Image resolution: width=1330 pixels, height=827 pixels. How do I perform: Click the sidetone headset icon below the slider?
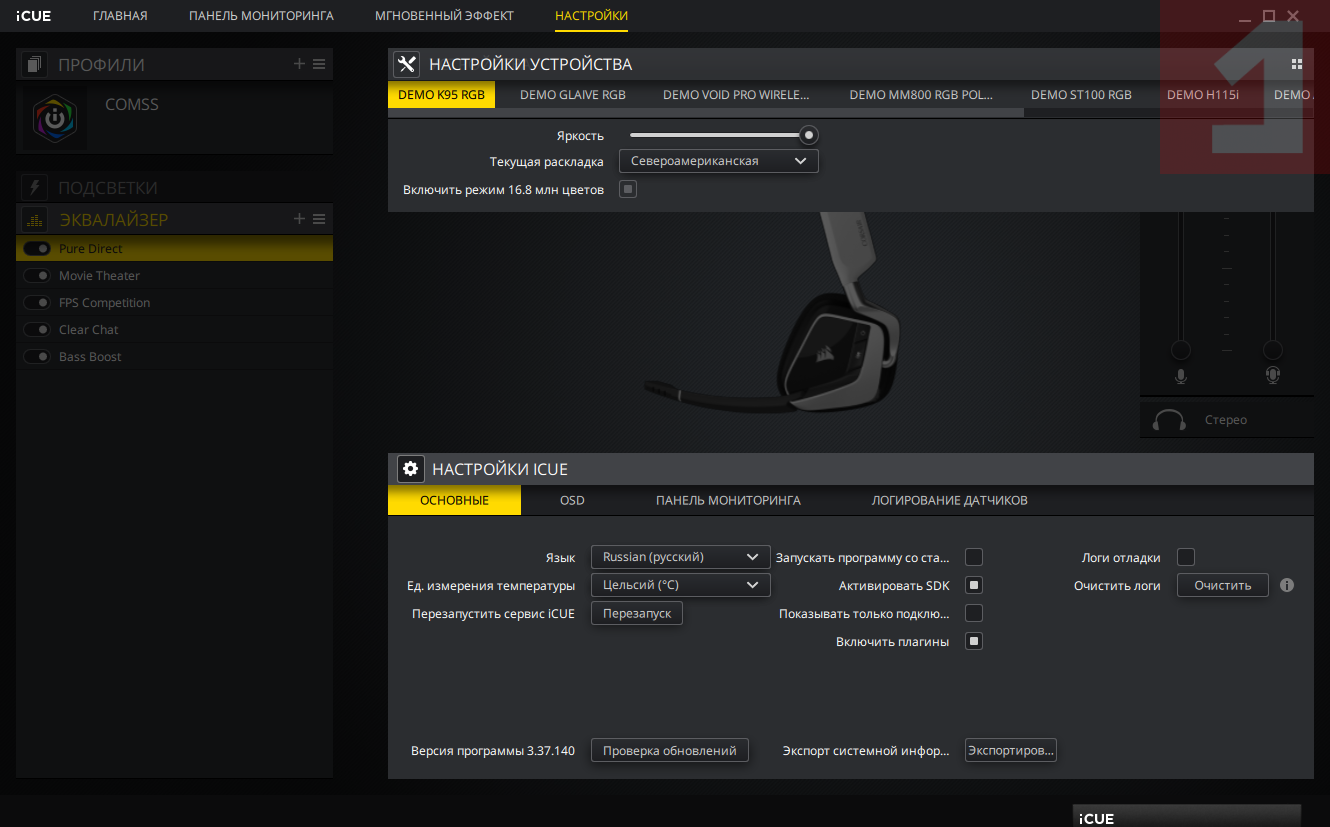[1273, 376]
